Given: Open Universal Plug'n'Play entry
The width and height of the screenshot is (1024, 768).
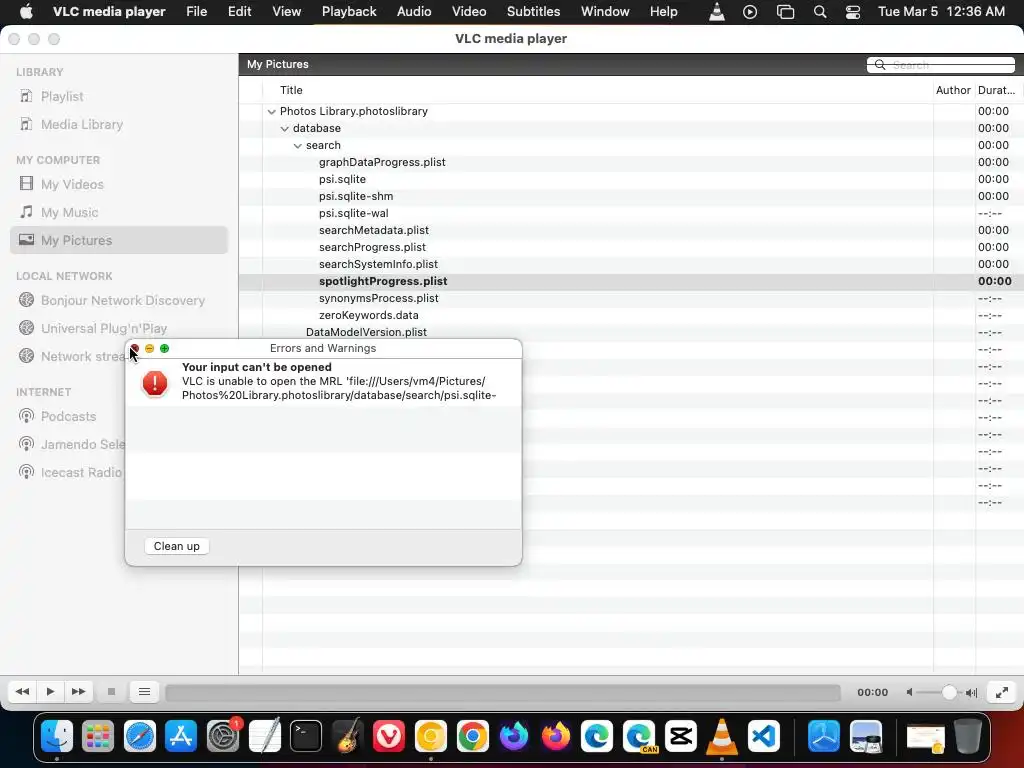Looking at the screenshot, I should 104,328.
